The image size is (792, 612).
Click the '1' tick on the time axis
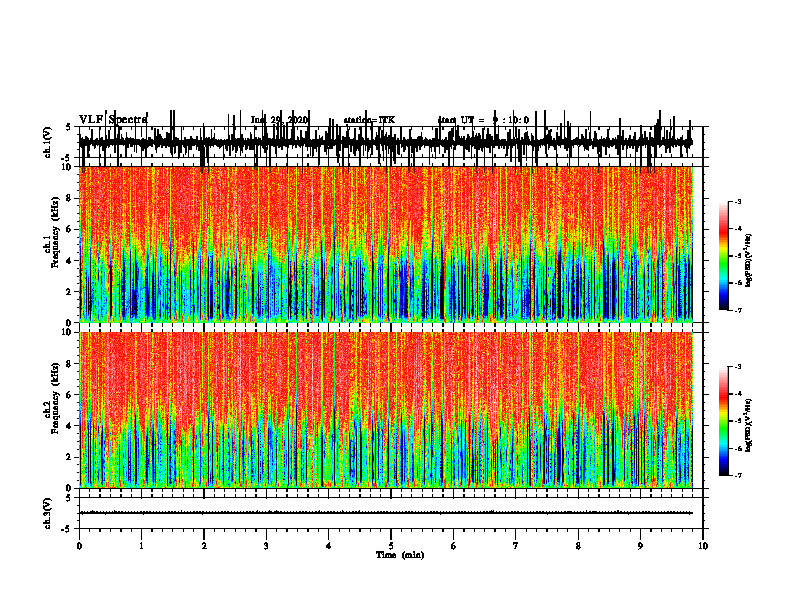pyautogui.click(x=141, y=546)
